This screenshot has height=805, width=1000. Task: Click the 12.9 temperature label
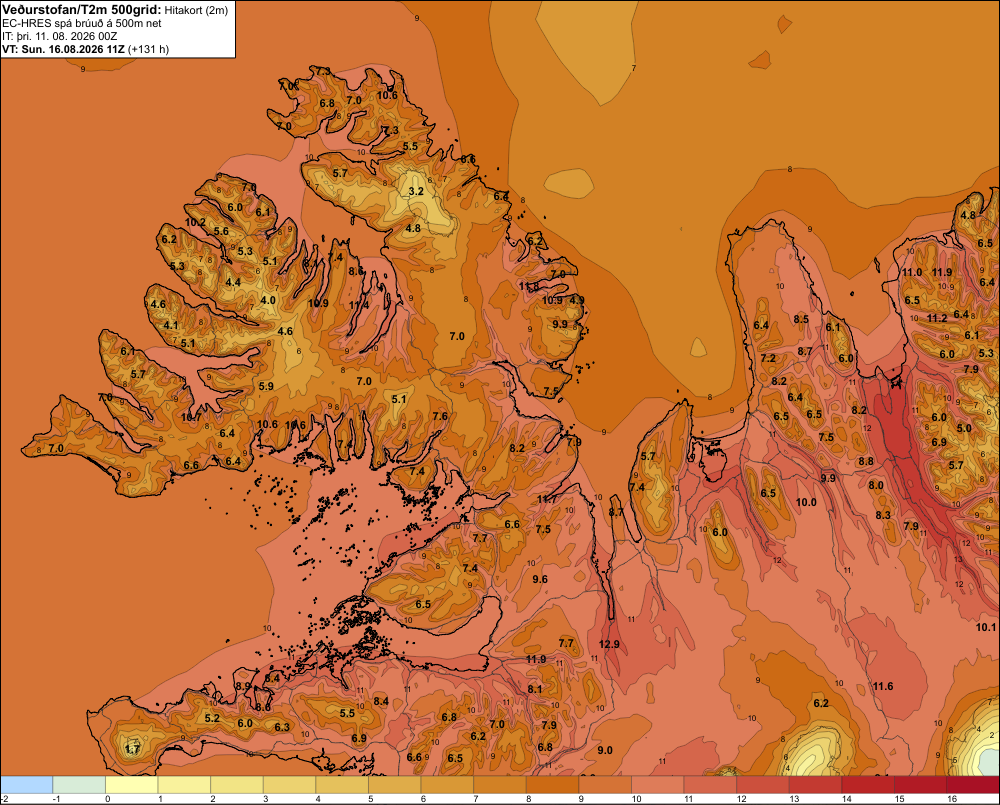(x=609, y=644)
